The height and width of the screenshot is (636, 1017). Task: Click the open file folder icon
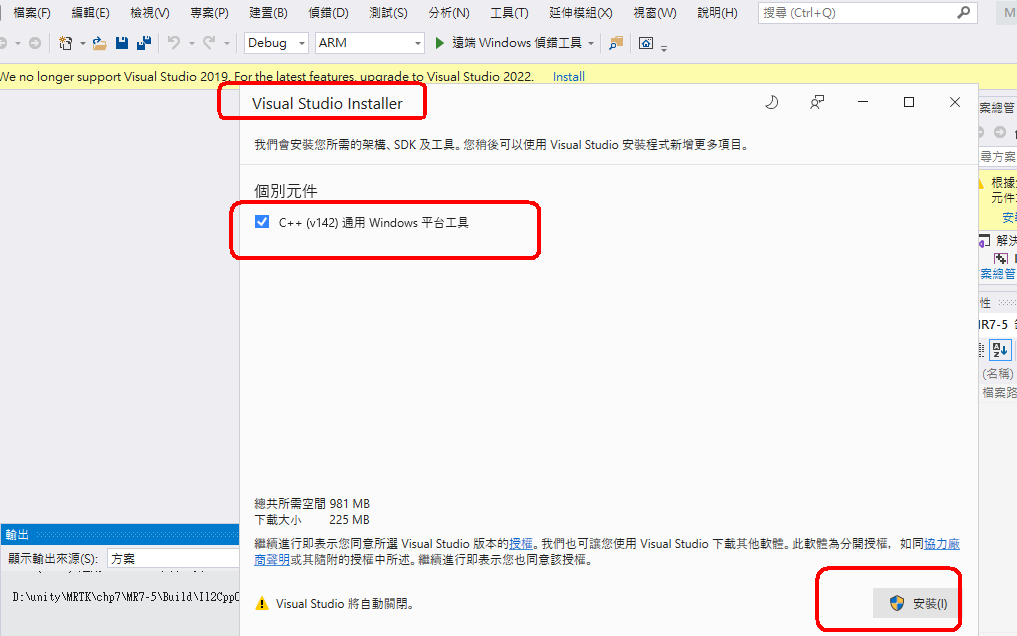coord(99,43)
